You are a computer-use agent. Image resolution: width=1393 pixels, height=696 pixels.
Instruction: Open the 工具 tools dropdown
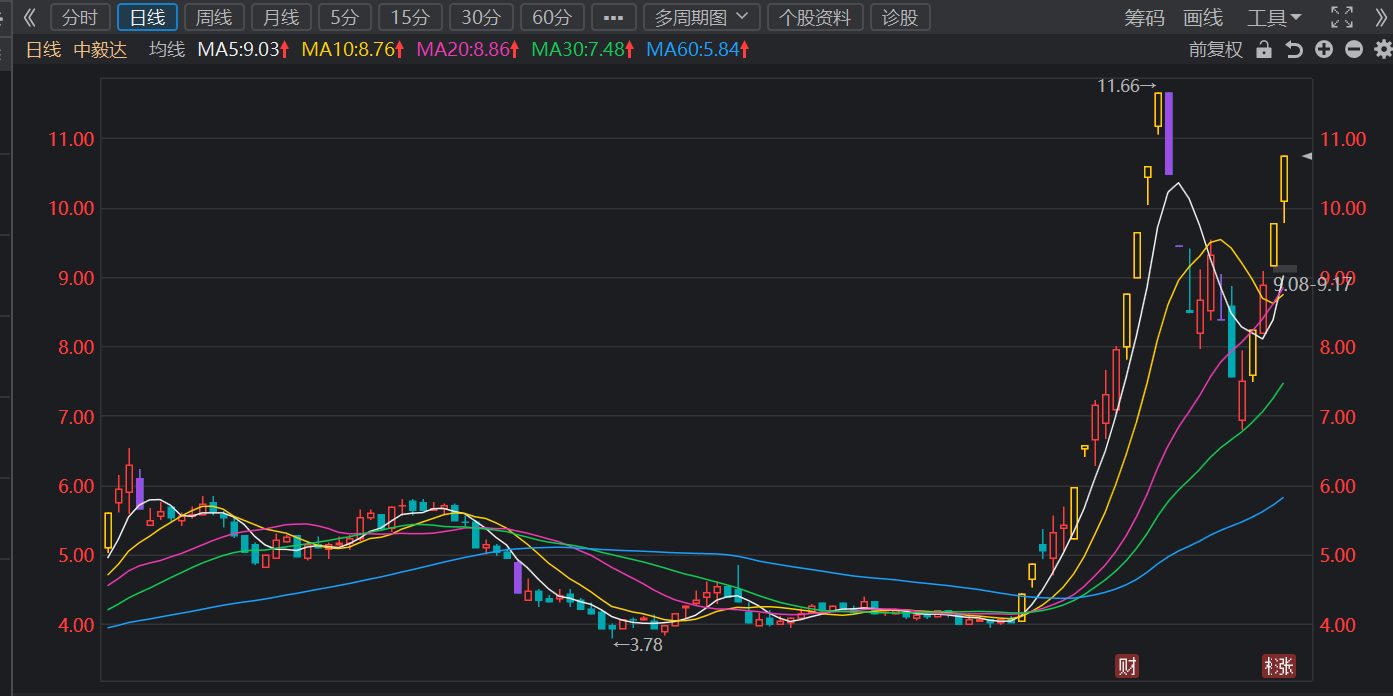[1274, 17]
